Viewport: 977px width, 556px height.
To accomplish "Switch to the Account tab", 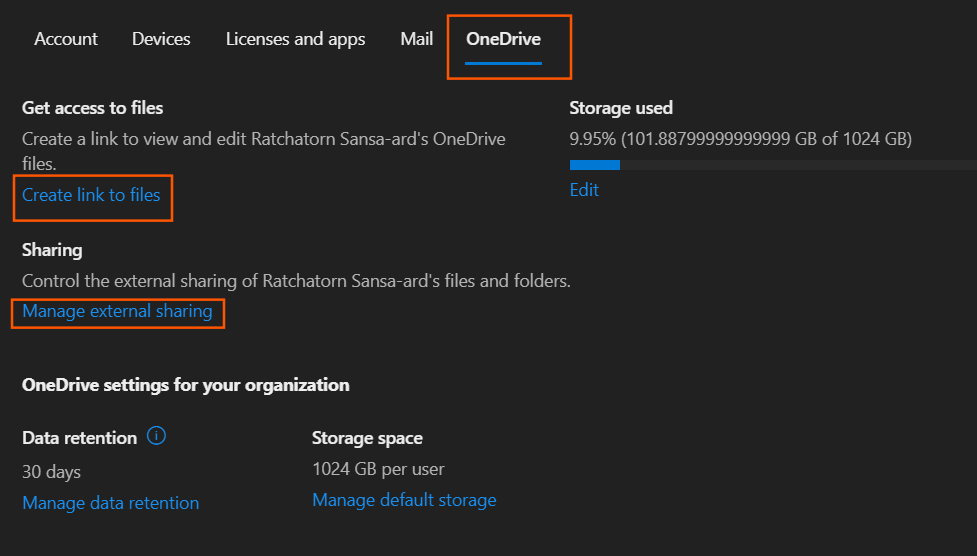I will (x=66, y=39).
